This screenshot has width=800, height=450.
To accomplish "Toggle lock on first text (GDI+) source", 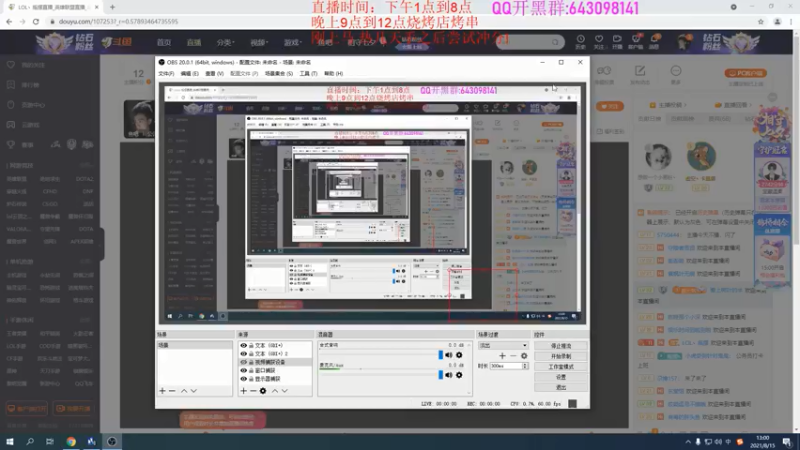I will pos(251,345).
